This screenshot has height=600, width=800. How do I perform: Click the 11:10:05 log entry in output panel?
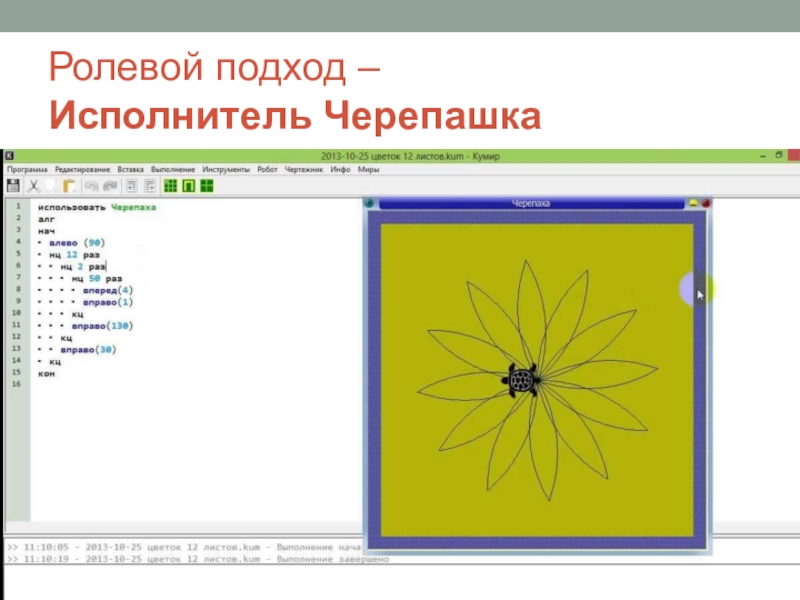[185, 547]
